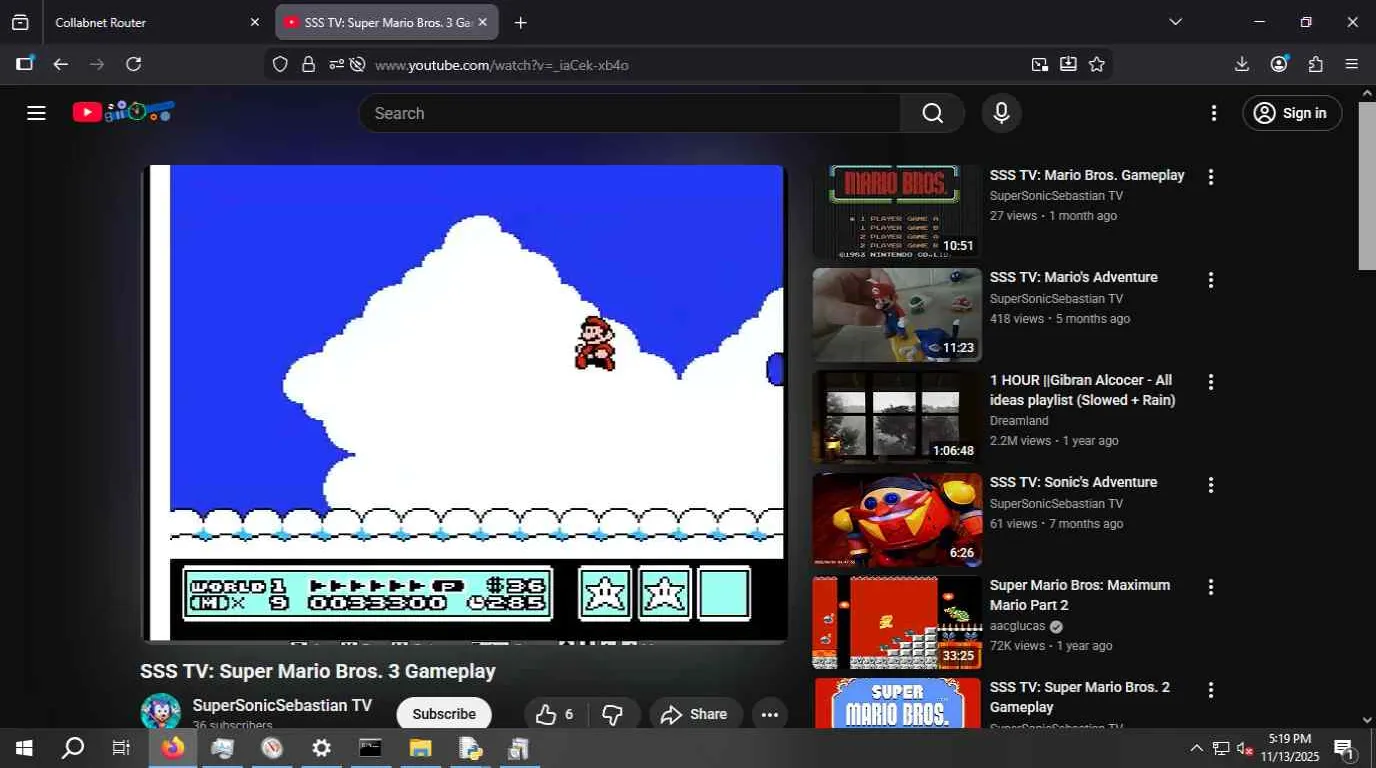
Task: Open the Sonic's Adventure video thumbnail
Action: pos(896,520)
